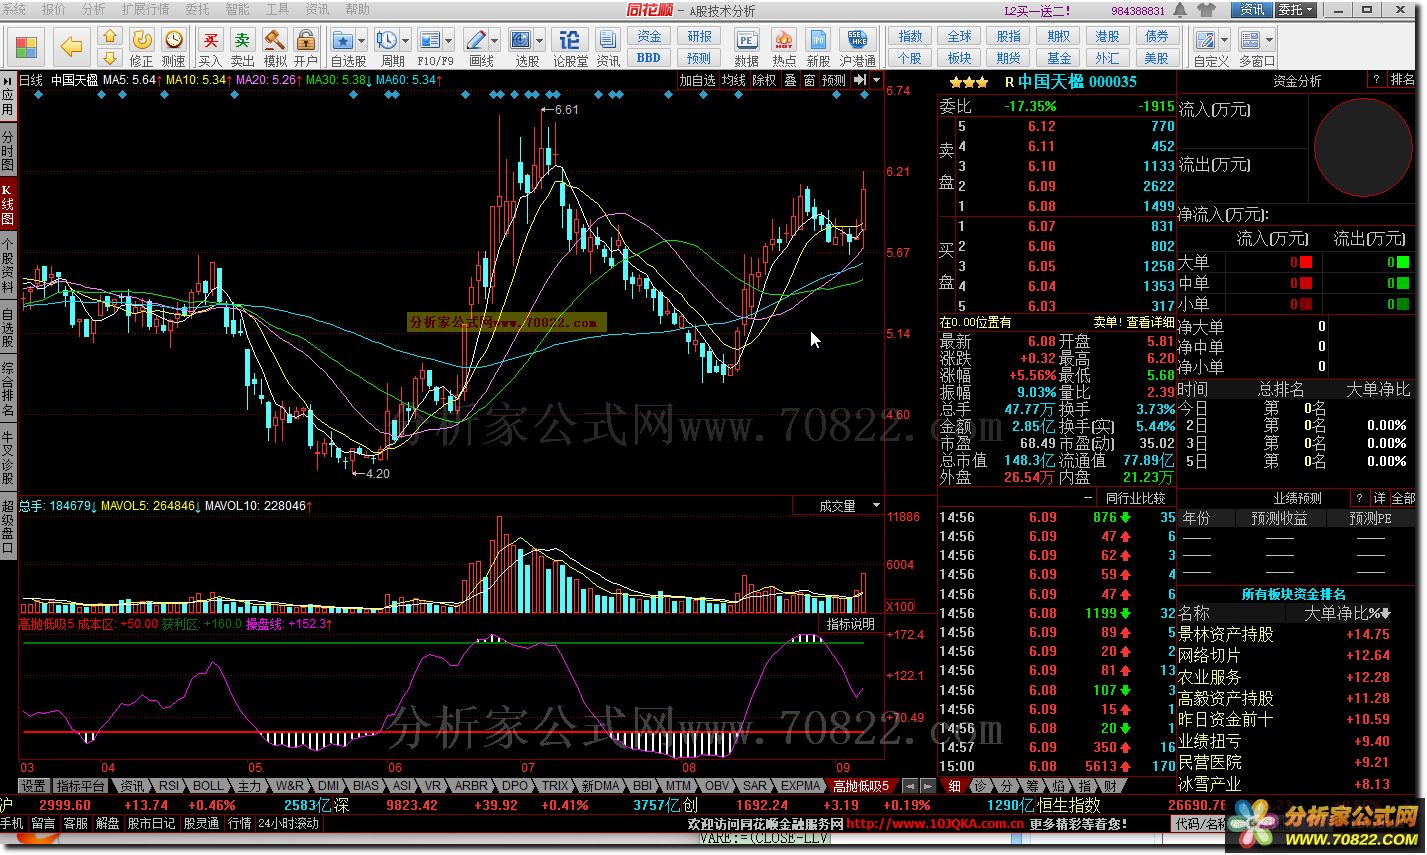Viewport: 1427px width, 855px height.
Task: Click the 卖出 sell icon
Action: click(x=242, y=46)
